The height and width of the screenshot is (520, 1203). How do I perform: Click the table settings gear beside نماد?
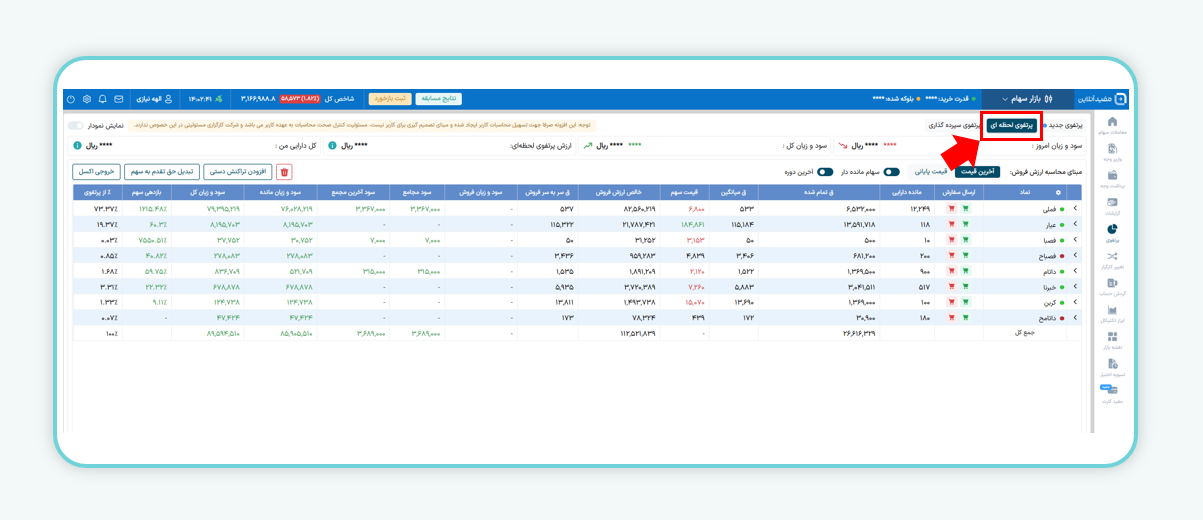pyautogui.click(x=1058, y=192)
